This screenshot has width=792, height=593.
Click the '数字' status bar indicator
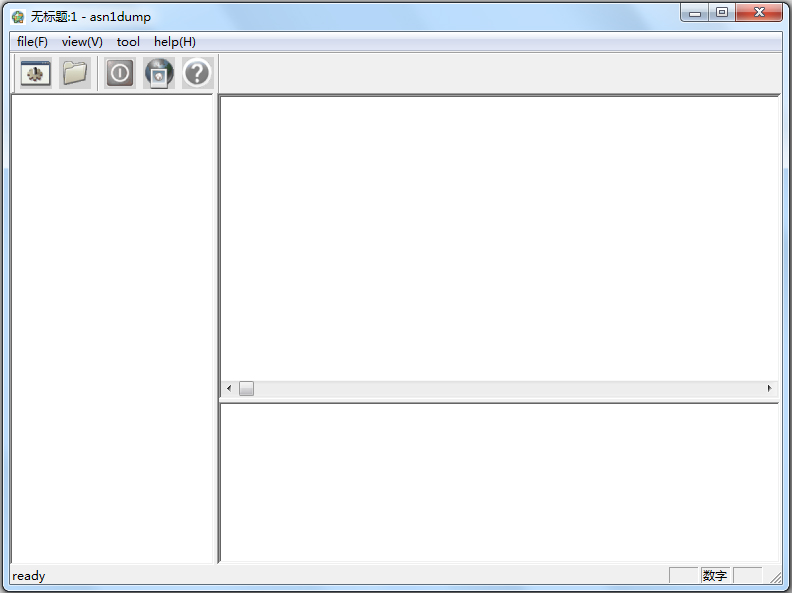tap(715, 575)
